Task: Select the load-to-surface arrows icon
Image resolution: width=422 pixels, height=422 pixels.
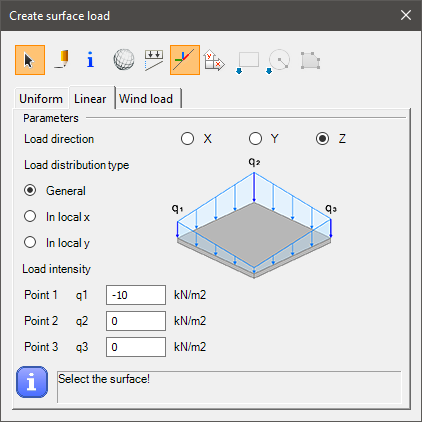Action: (154, 60)
